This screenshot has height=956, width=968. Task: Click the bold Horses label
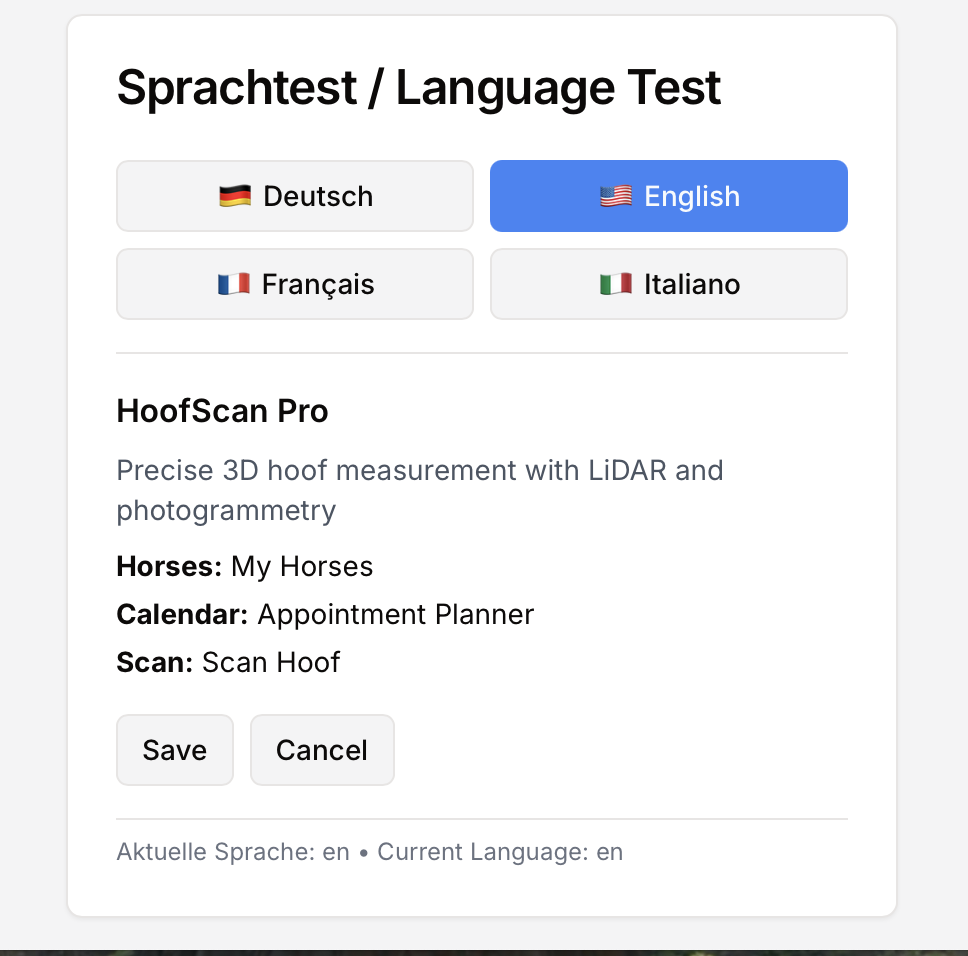169,567
